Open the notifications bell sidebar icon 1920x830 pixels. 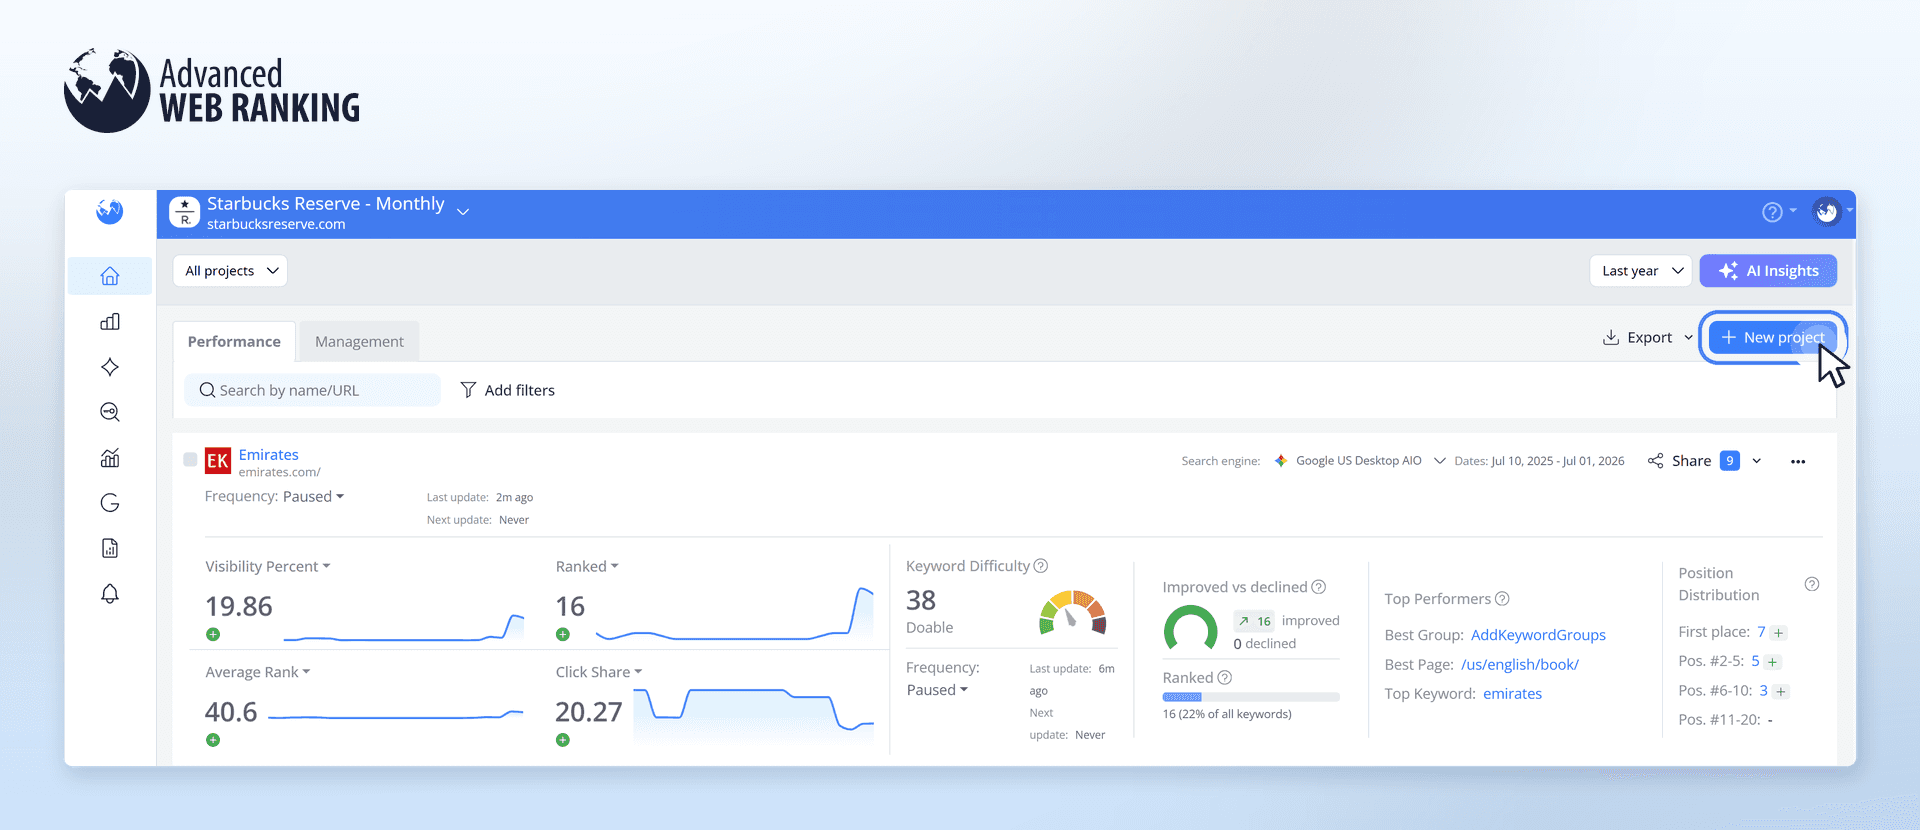110,594
